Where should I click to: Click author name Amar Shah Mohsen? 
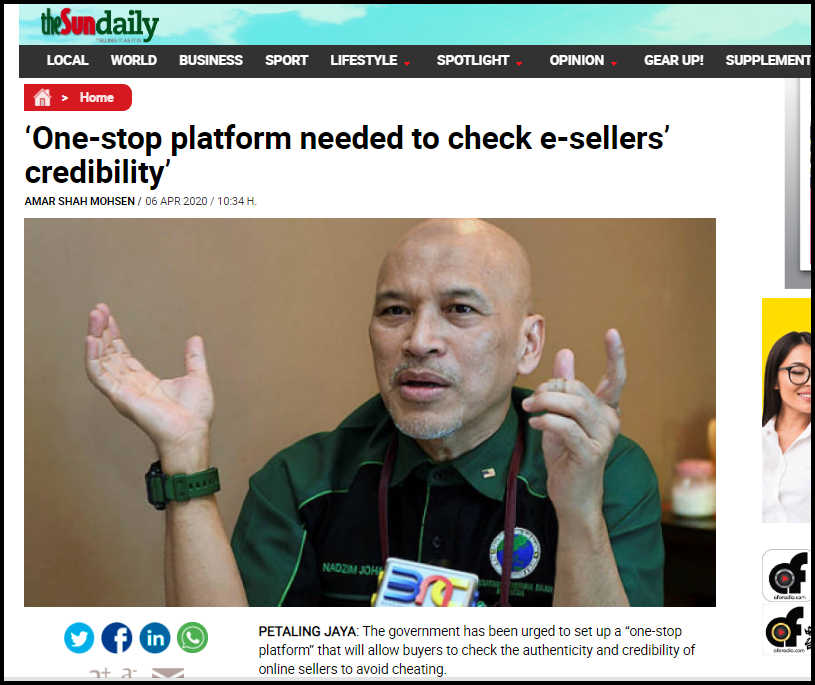tap(80, 201)
